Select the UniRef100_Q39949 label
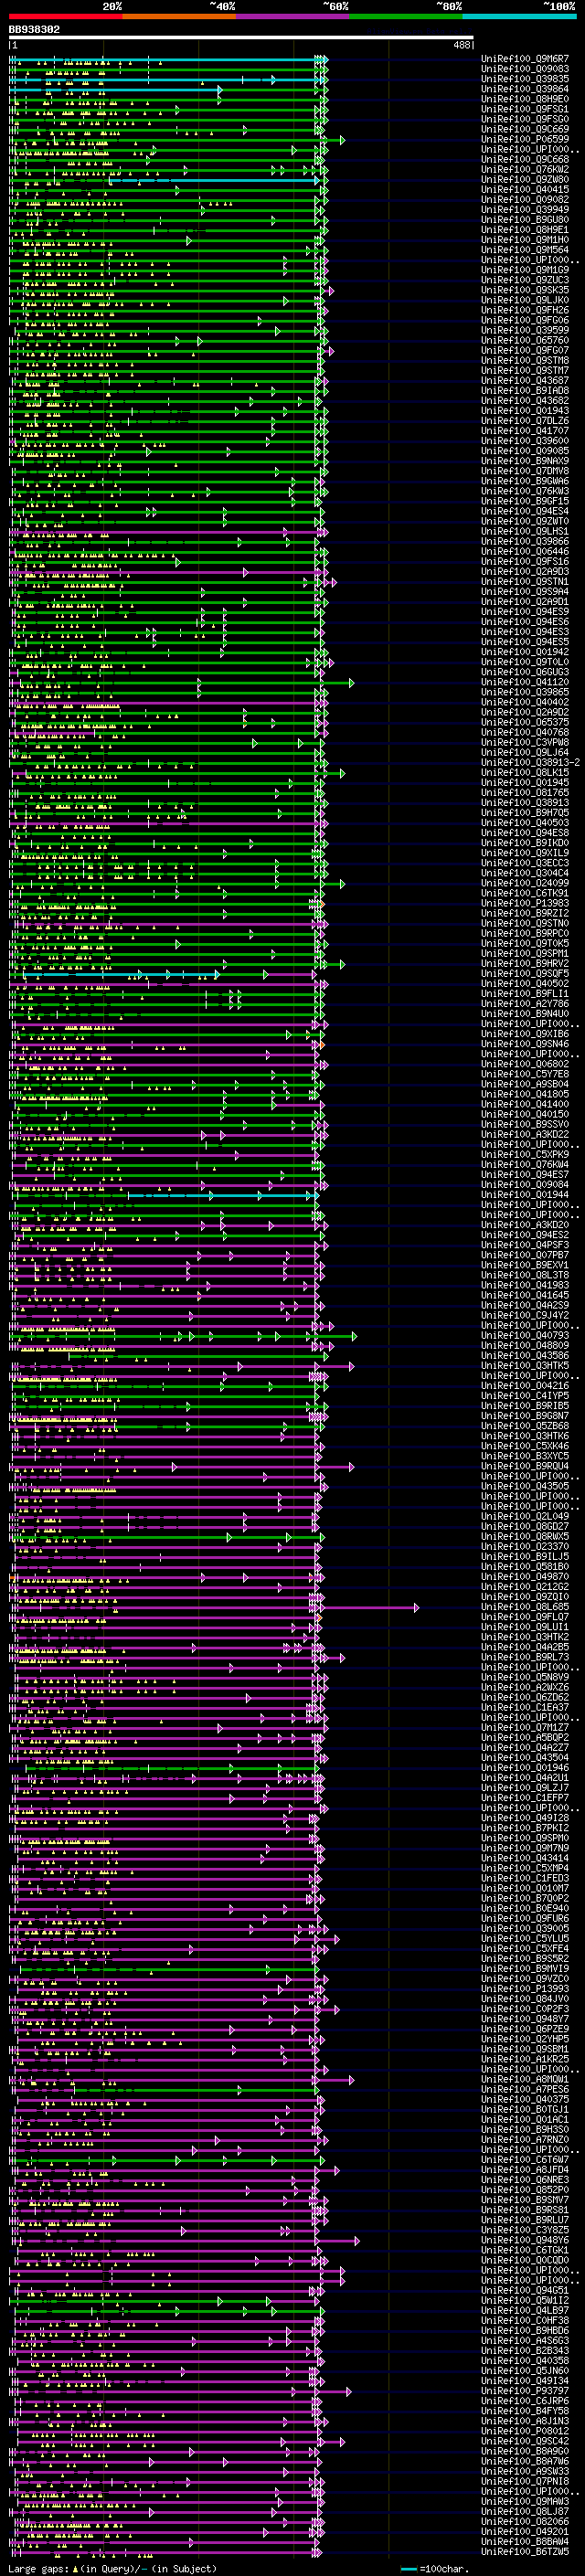The image size is (585, 2576). click(525, 210)
